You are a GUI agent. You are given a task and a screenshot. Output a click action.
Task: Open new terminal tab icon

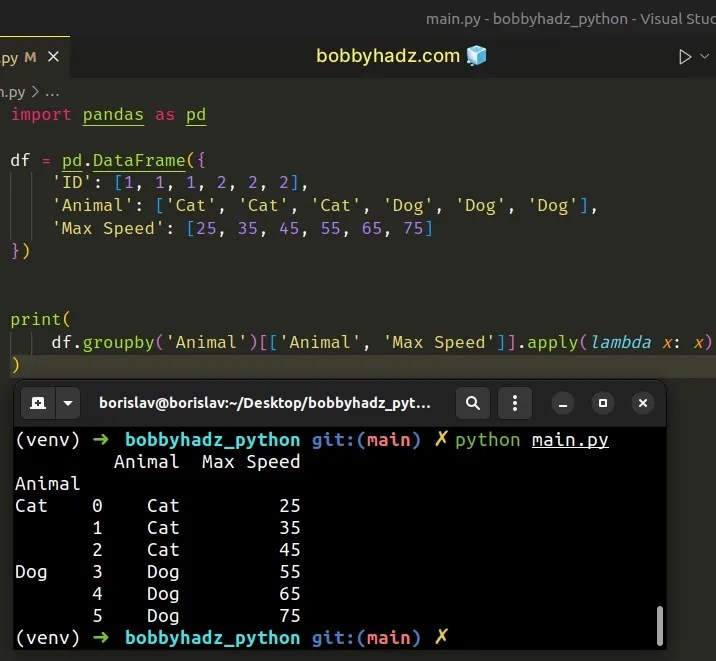point(38,403)
